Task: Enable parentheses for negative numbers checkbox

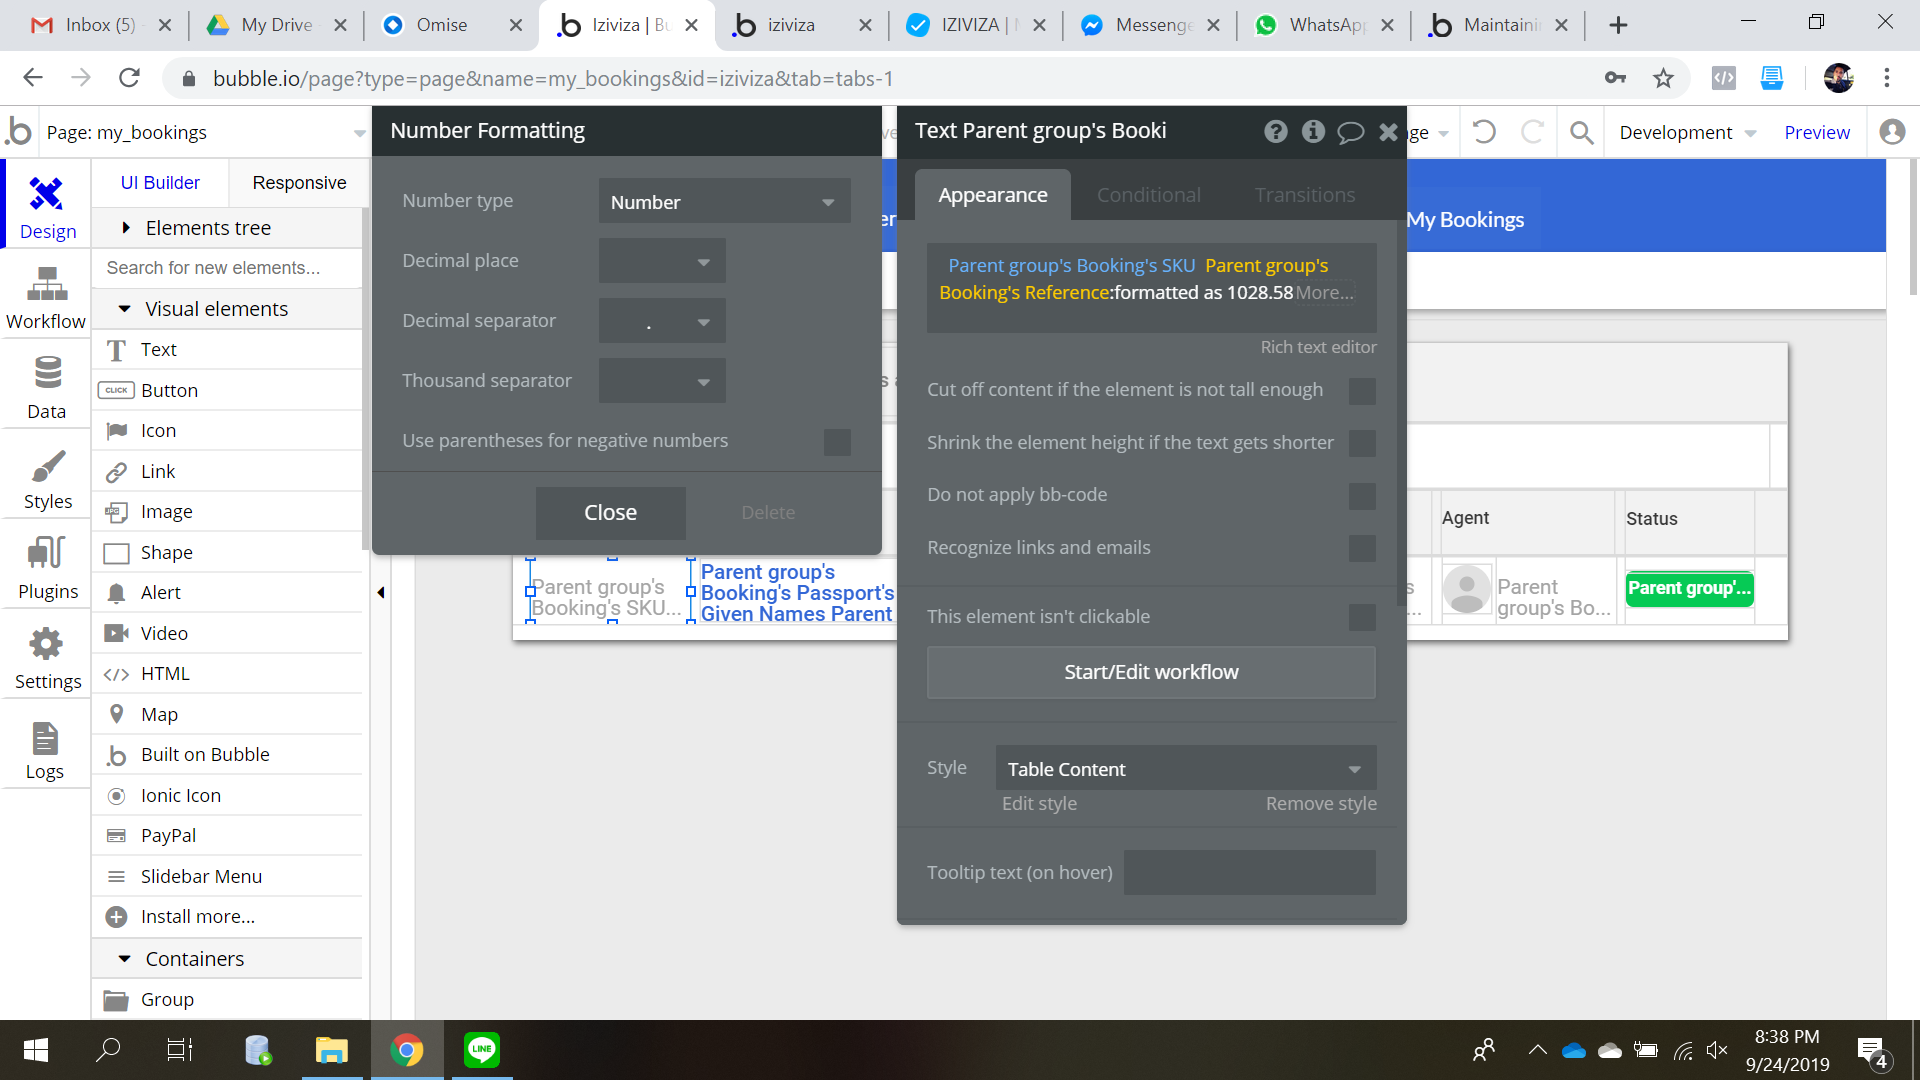Action: [837, 441]
